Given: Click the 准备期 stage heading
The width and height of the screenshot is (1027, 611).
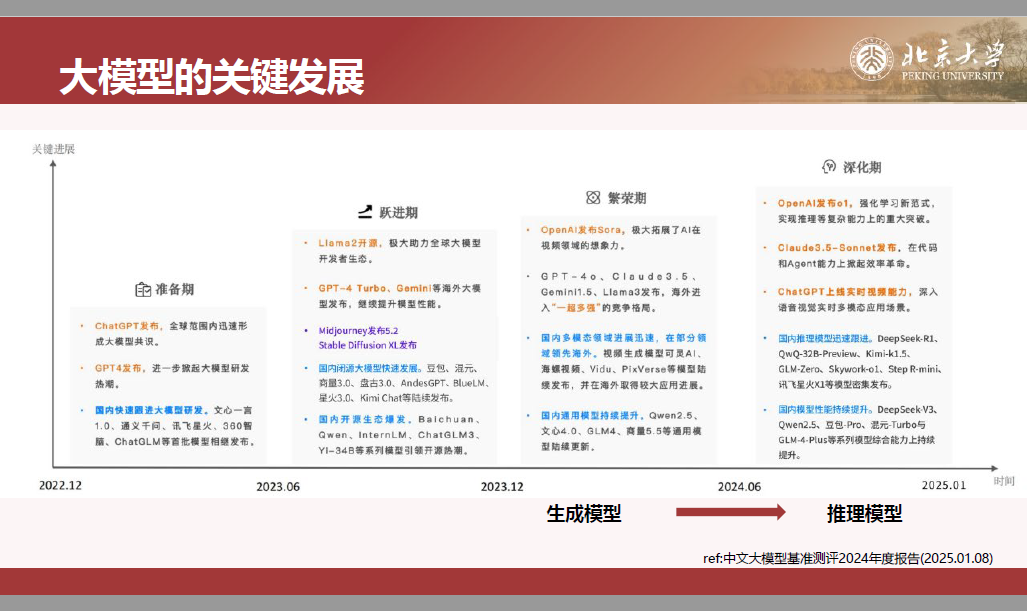Looking at the screenshot, I should [174, 289].
